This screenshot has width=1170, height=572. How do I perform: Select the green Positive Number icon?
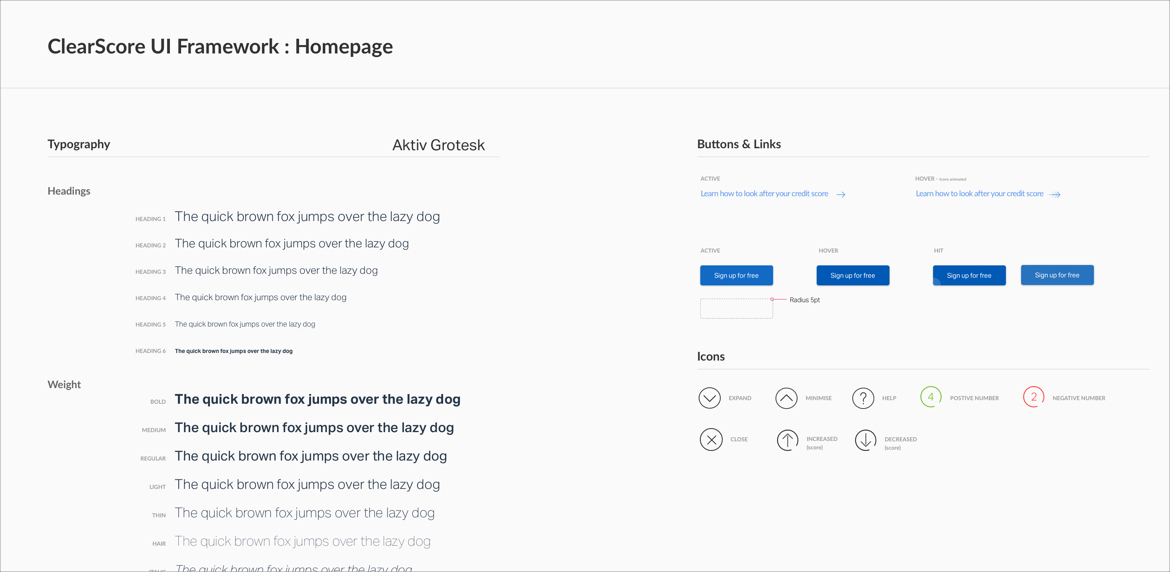[x=931, y=397]
